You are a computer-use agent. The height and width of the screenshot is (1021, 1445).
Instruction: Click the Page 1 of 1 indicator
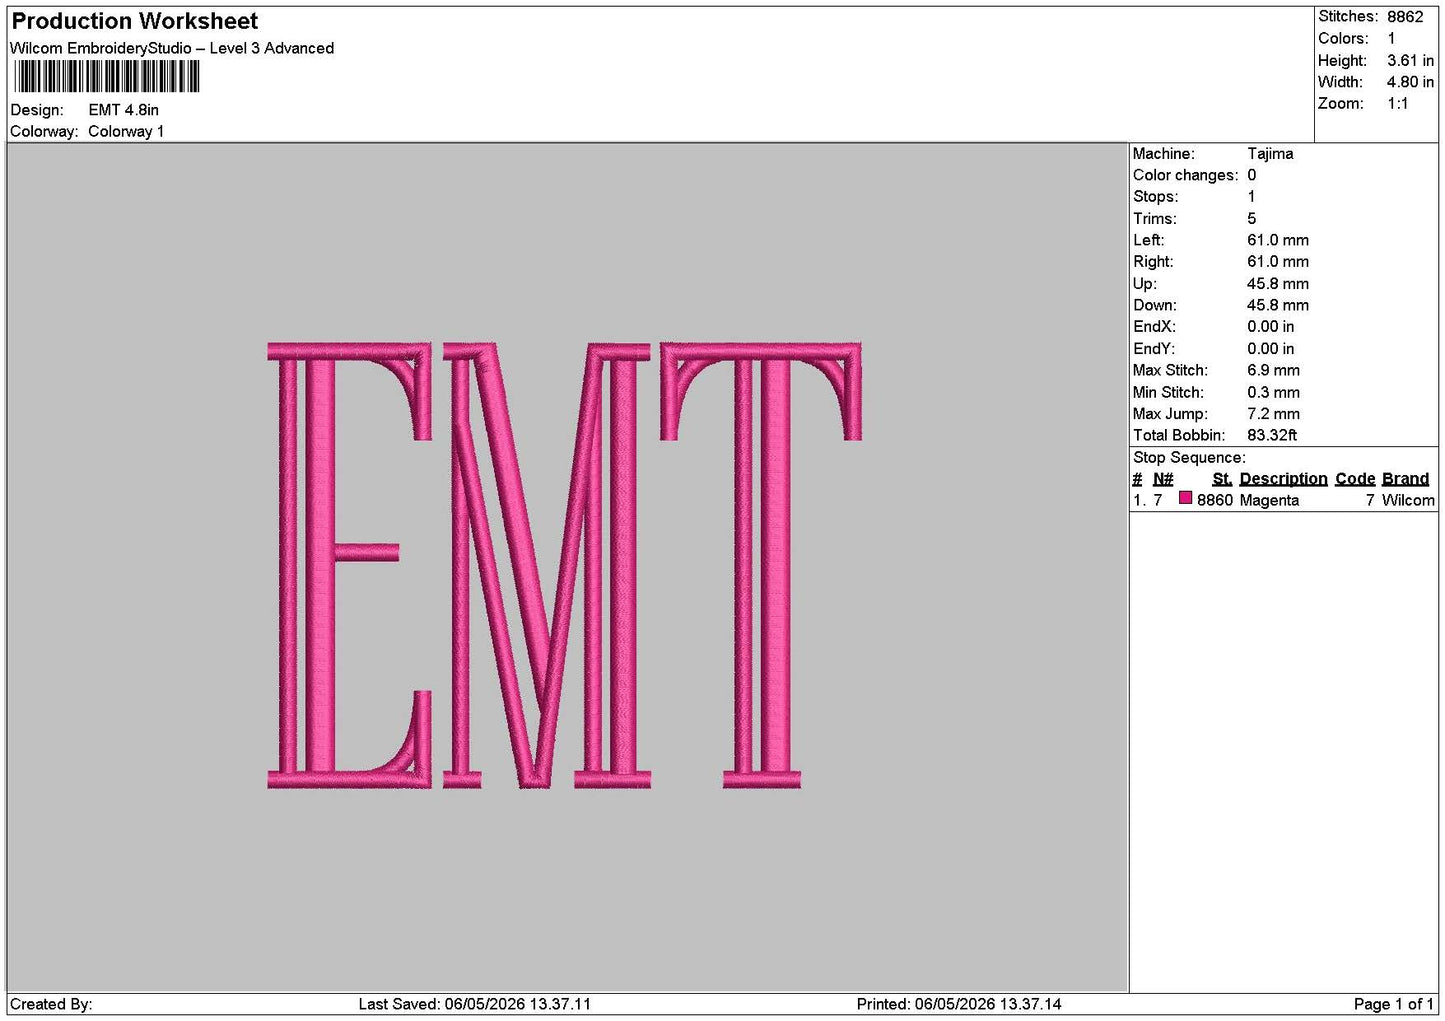(1393, 1004)
